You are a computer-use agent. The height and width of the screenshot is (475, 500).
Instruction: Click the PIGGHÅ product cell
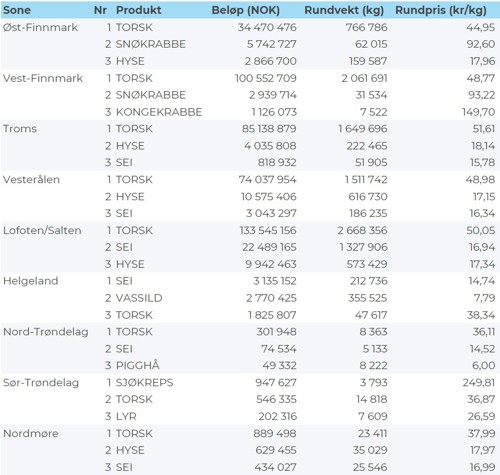pyautogui.click(x=138, y=365)
